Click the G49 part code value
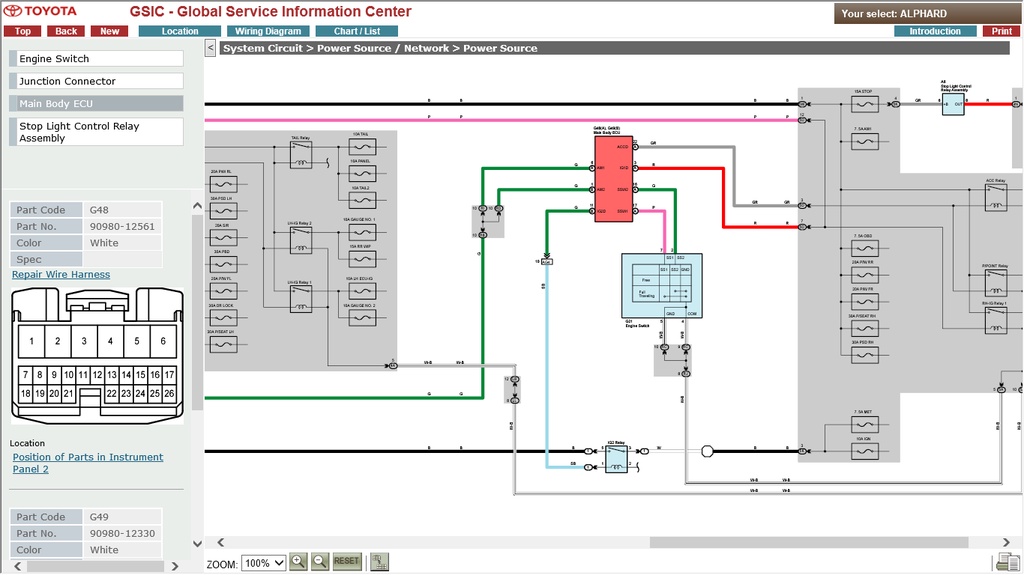The height and width of the screenshot is (575, 1024). click(99, 517)
